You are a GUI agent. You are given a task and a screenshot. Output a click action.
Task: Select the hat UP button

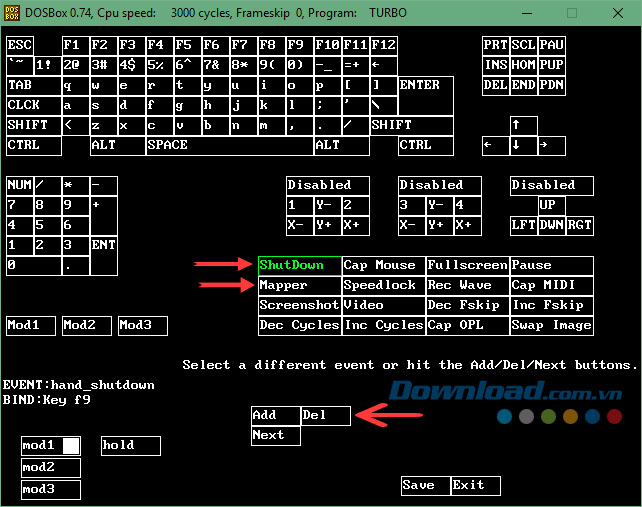pos(552,205)
